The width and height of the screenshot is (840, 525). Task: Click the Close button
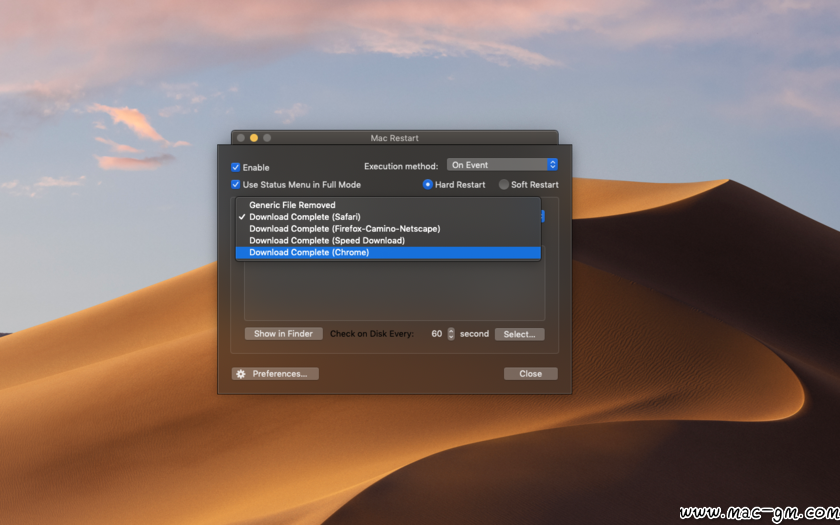pos(530,373)
